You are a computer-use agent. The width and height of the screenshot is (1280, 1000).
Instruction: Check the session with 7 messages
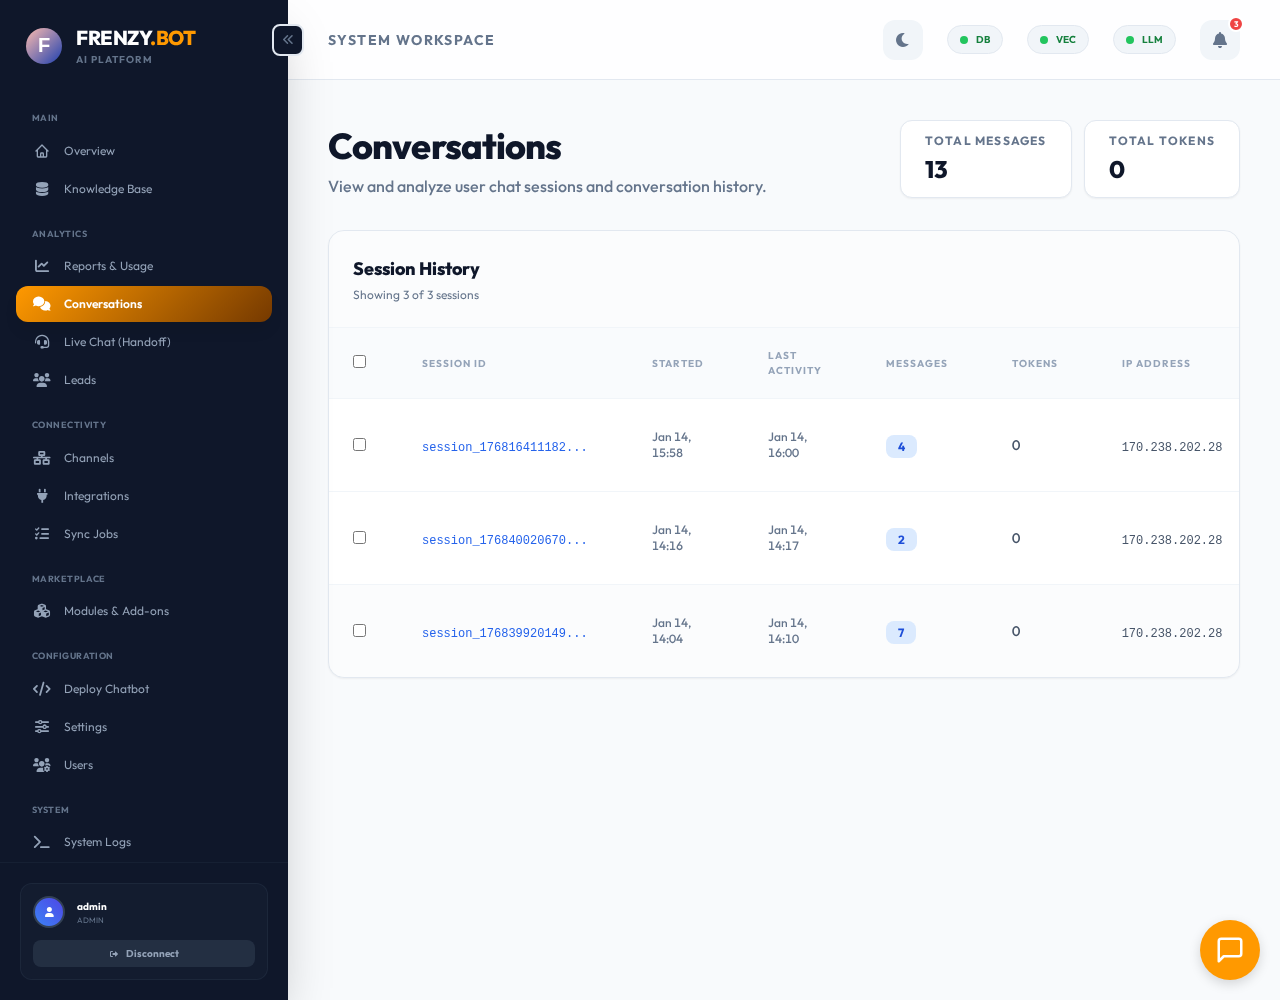[x=359, y=630]
